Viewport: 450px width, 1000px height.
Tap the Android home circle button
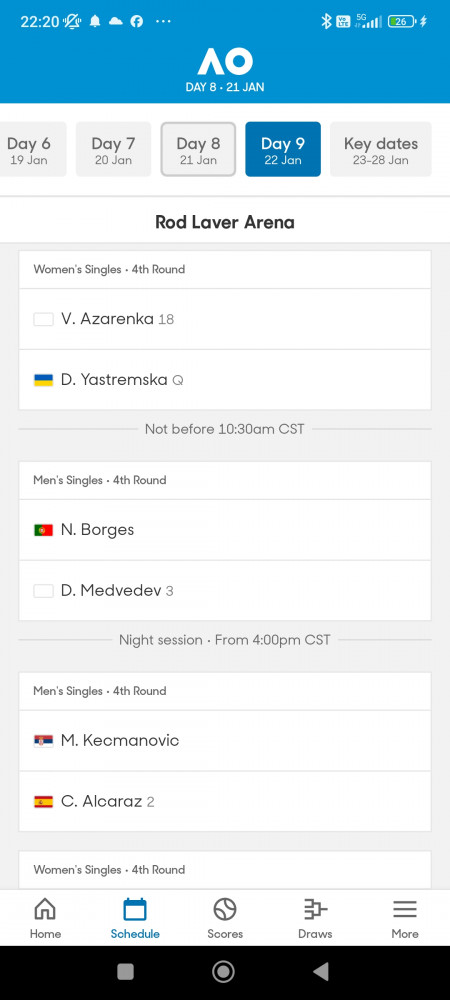coord(223,971)
